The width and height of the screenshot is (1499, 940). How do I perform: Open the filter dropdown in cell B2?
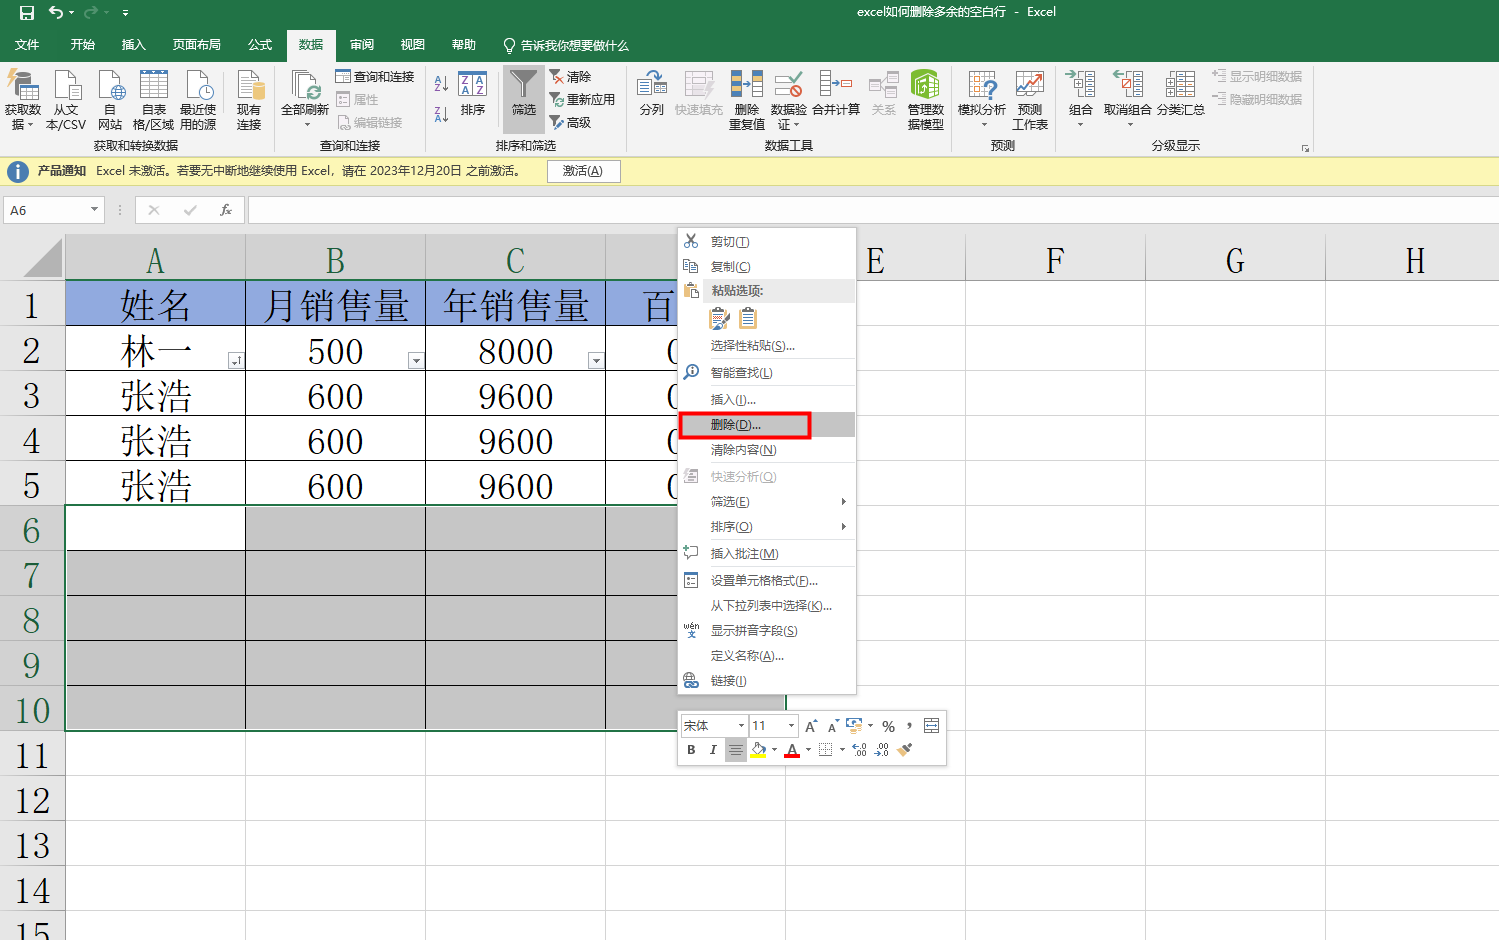point(416,361)
